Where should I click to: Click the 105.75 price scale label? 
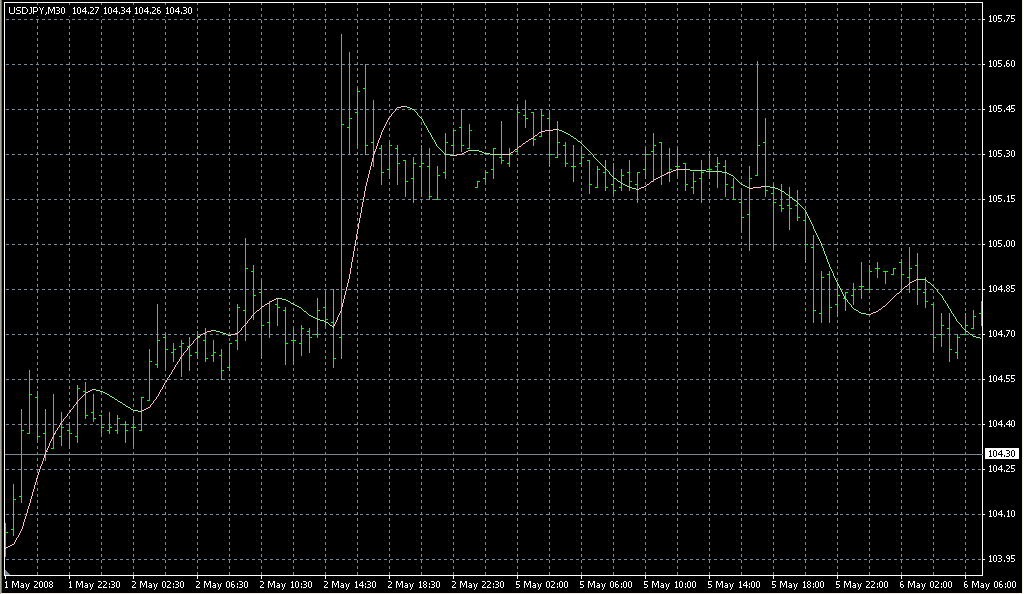(x=1002, y=19)
